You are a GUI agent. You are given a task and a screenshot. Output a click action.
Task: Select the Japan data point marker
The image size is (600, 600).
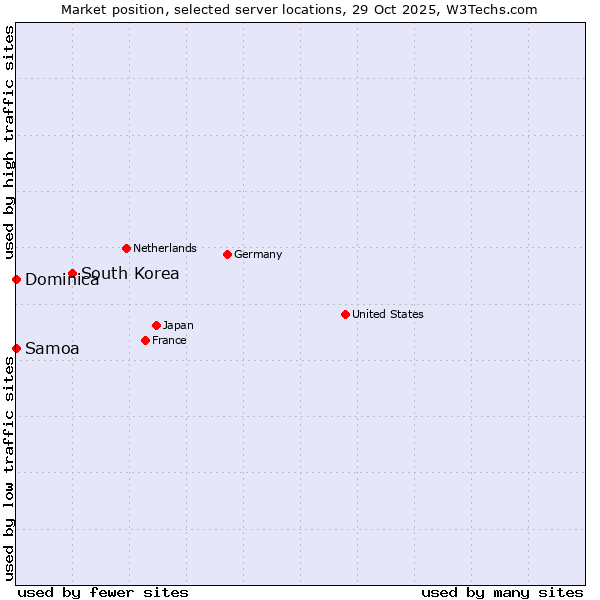[x=156, y=325]
